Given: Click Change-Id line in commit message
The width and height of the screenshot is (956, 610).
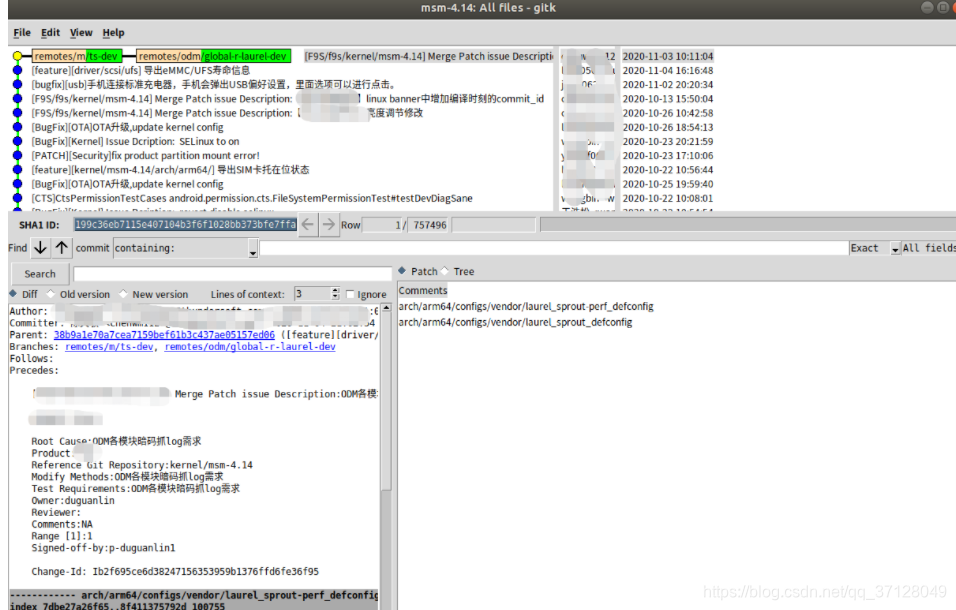Looking at the screenshot, I should point(175,572).
